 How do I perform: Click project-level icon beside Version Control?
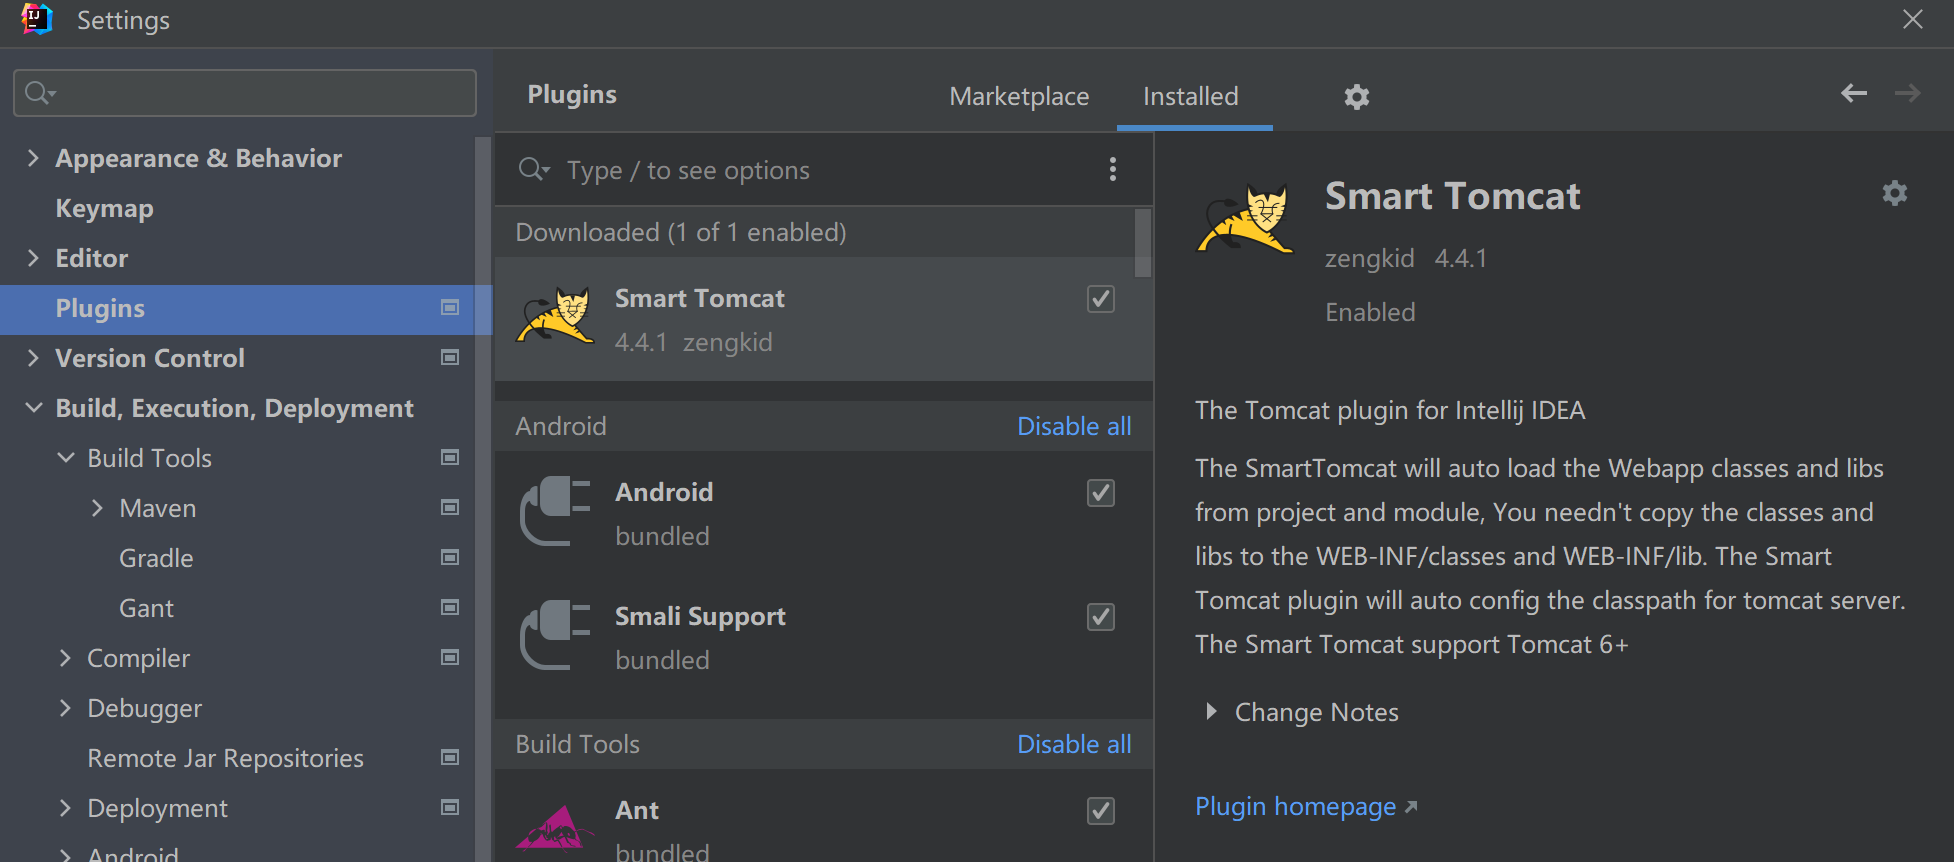click(x=450, y=357)
